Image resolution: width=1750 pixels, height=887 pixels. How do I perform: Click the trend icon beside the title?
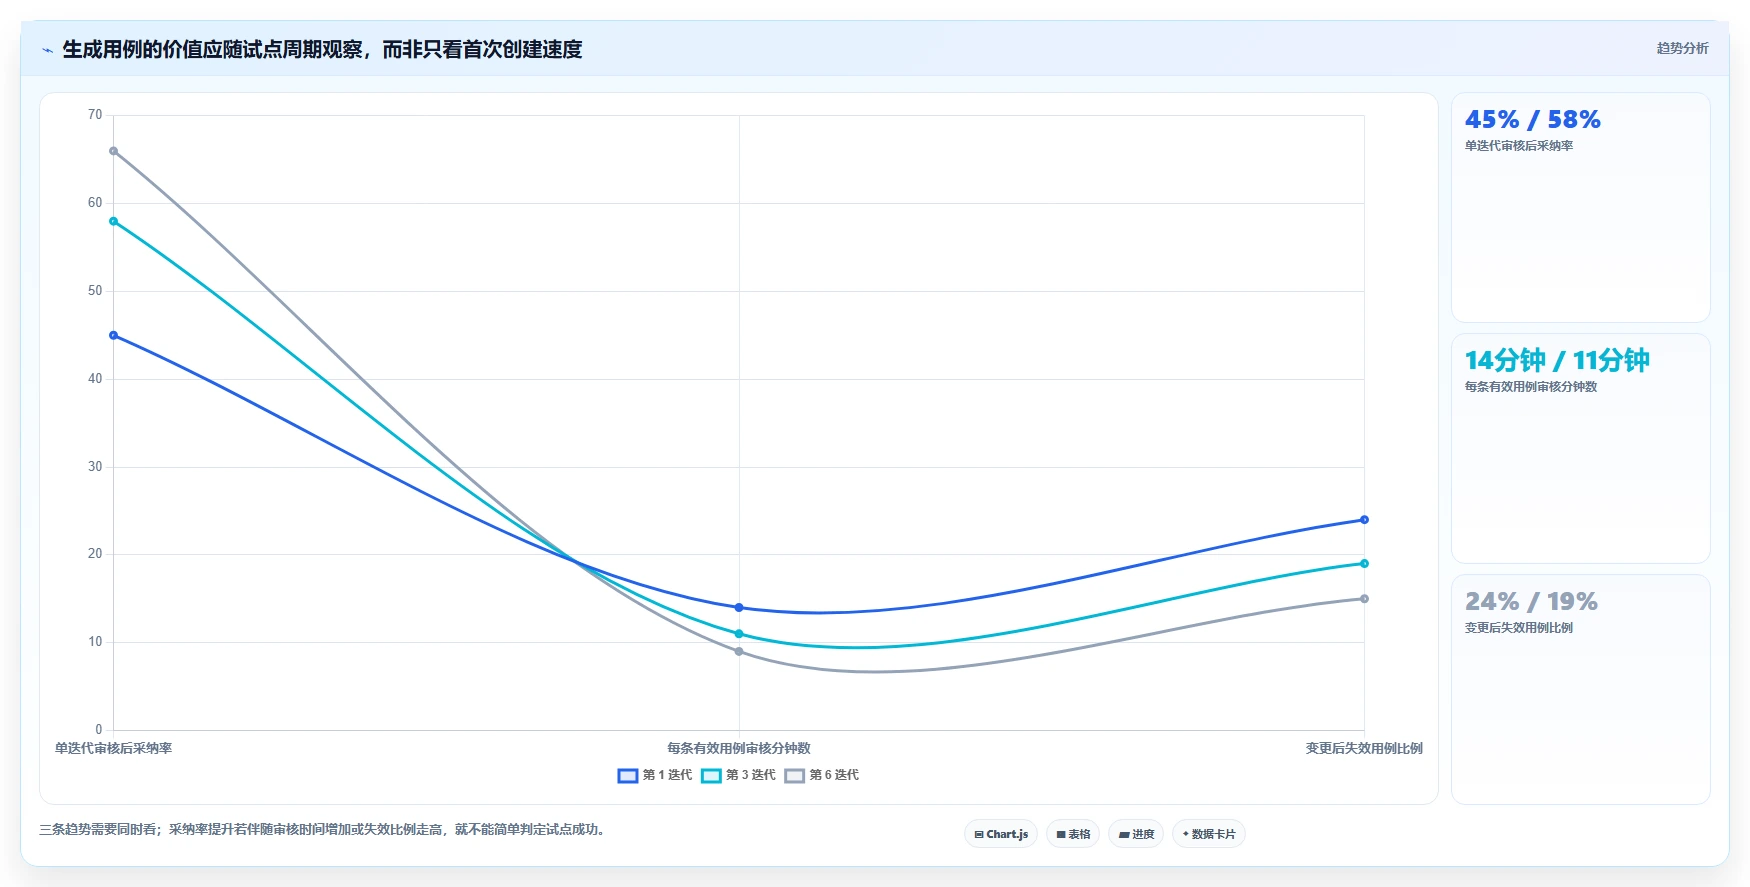pos(47,50)
